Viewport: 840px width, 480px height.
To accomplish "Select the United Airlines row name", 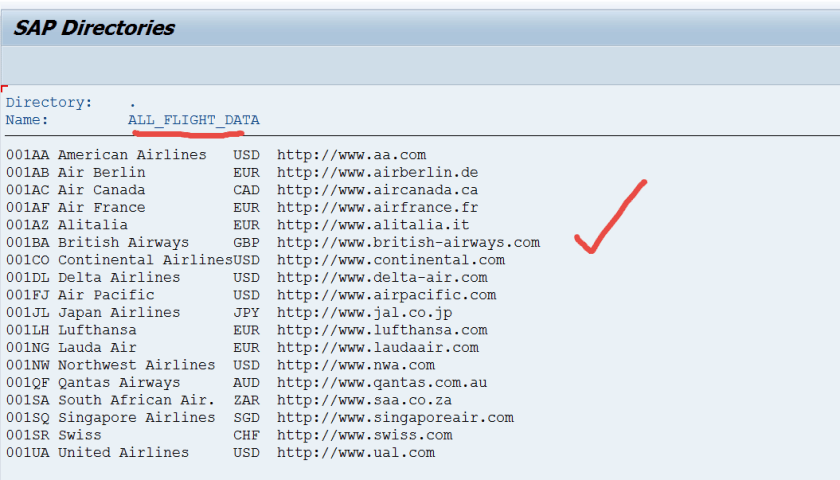I will (124, 453).
